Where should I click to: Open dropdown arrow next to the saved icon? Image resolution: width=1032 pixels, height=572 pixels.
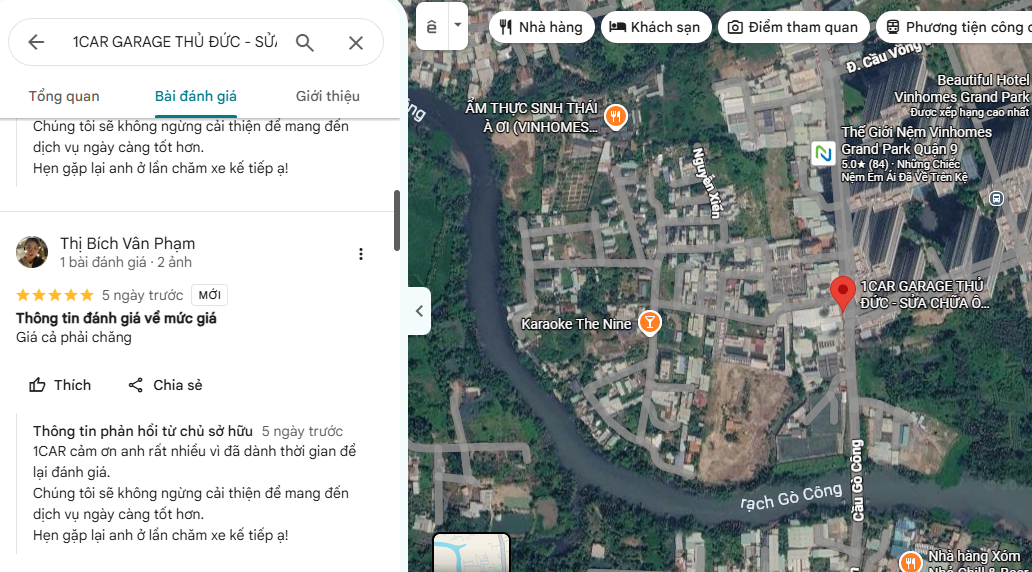click(457, 26)
